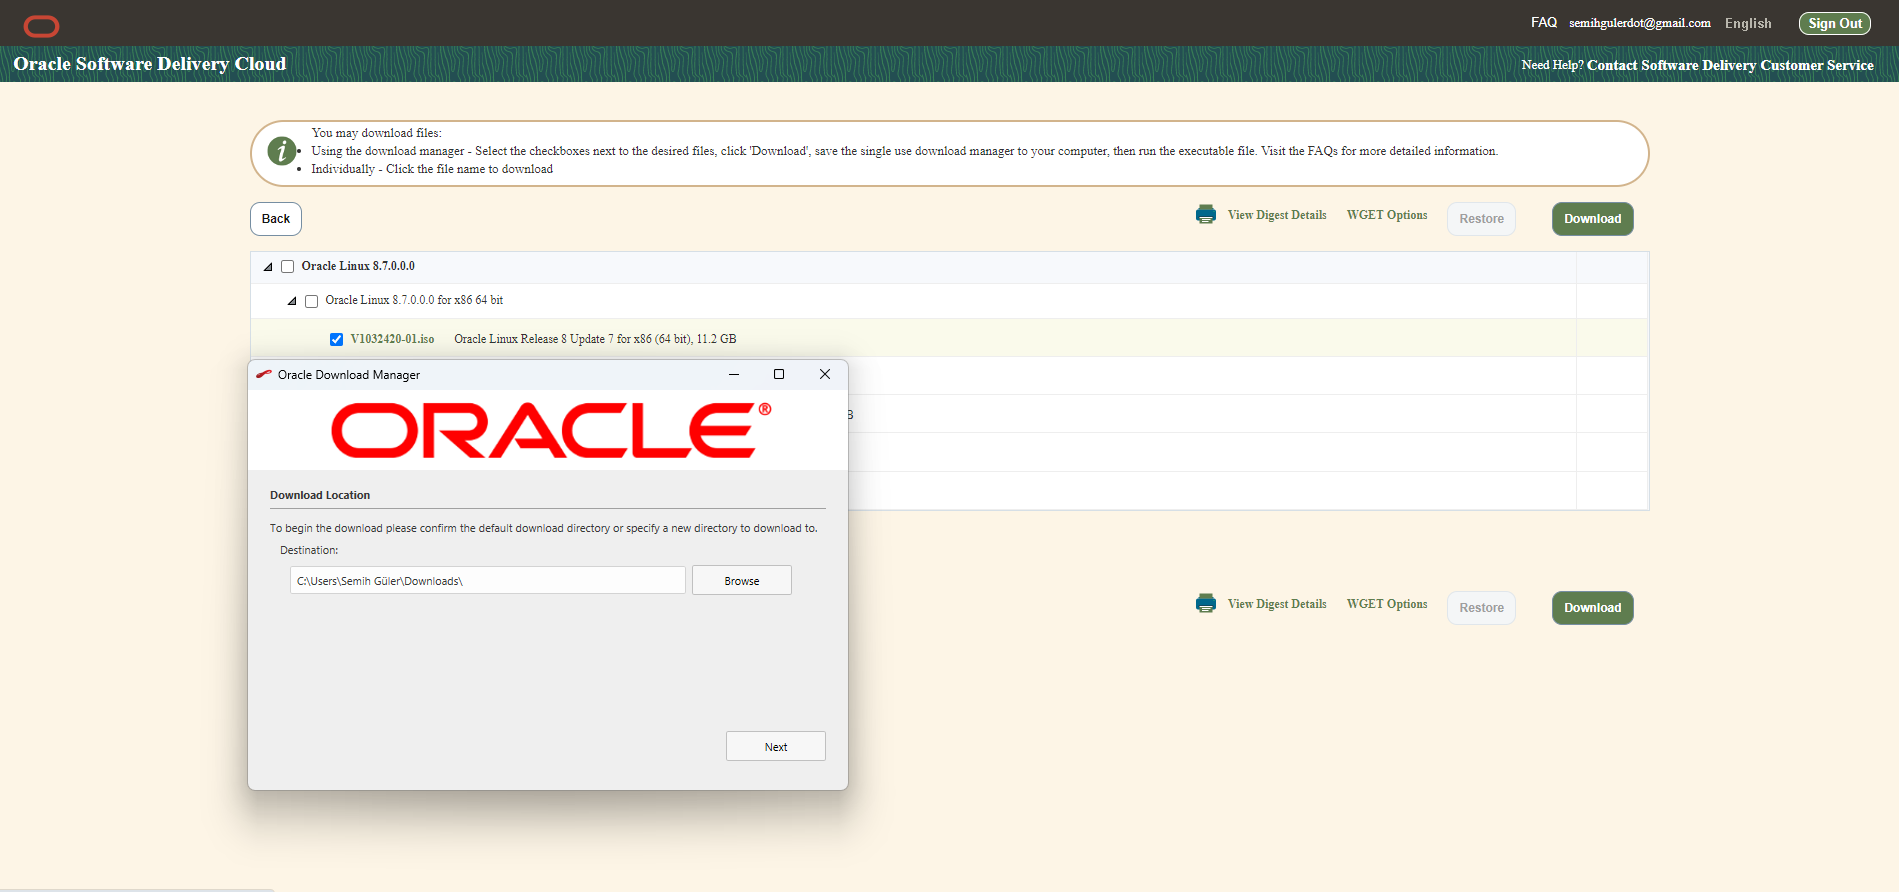Click the Oracle Linux 8.7.0.0.0 for x86 64 bit label
Viewport: 1899px width, 892px height.
414,300
